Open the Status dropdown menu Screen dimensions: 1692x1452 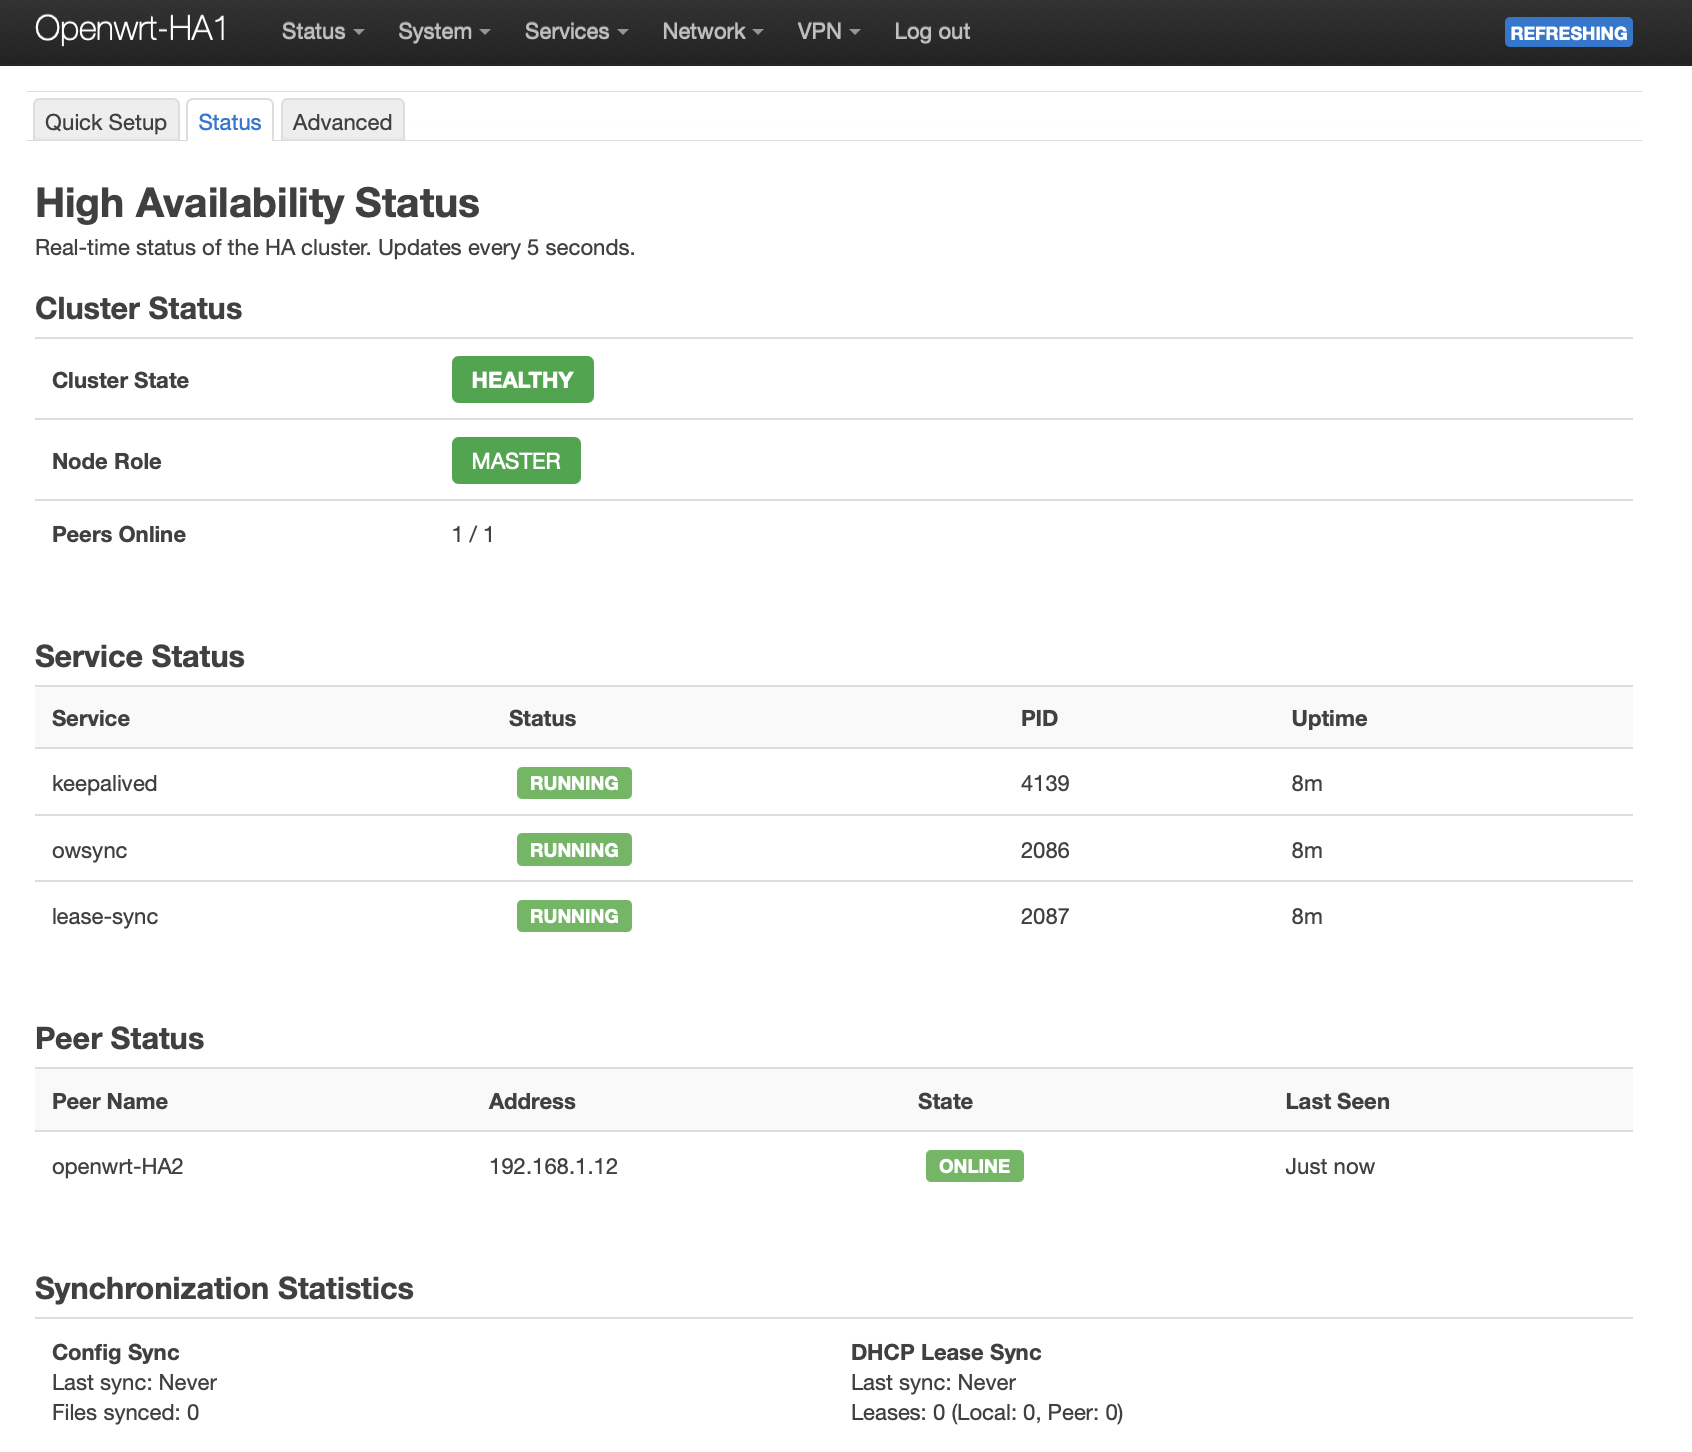pos(322,32)
